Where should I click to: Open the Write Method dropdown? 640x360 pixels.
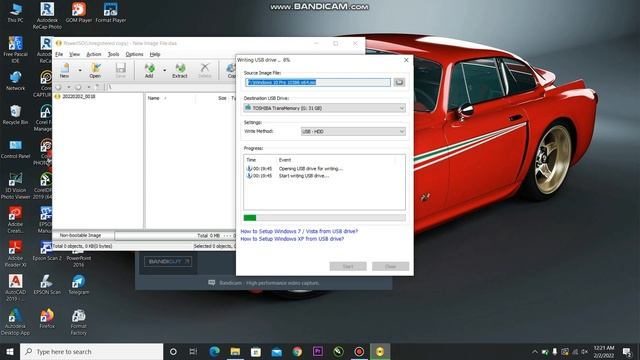point(353,131)
